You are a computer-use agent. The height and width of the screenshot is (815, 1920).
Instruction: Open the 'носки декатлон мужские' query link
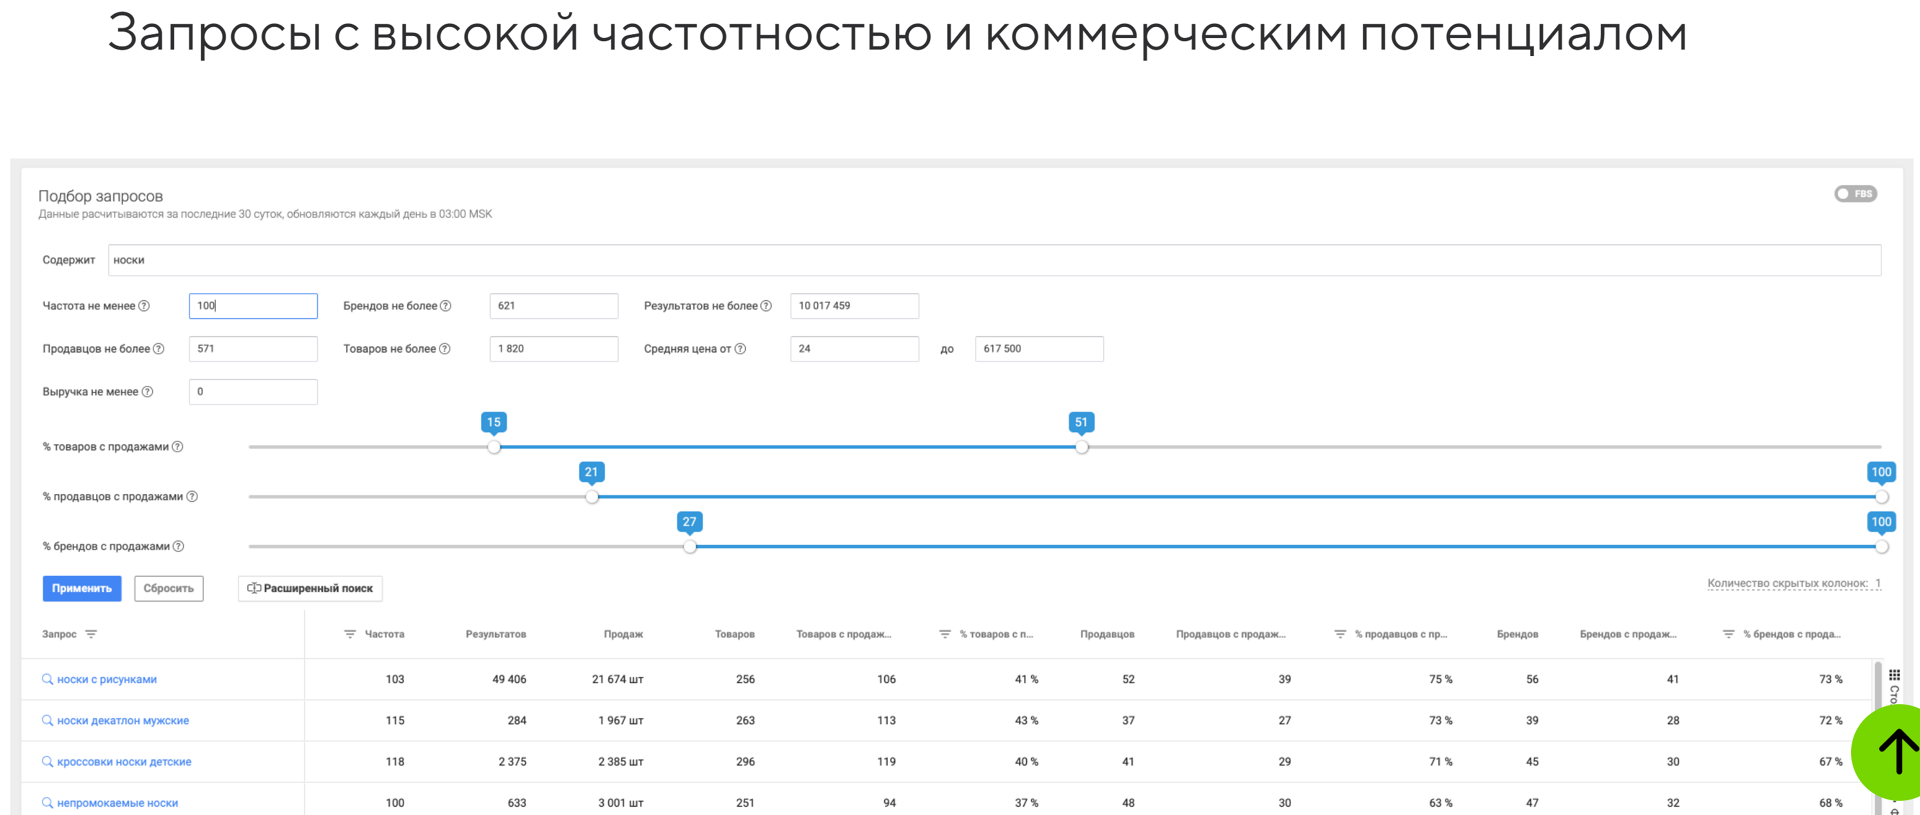pyautogui.click(x=123, y=721)
